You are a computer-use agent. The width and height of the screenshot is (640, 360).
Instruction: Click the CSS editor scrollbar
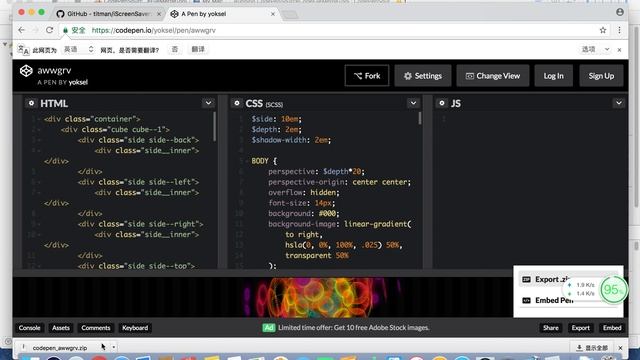click(x=420, y=118)
